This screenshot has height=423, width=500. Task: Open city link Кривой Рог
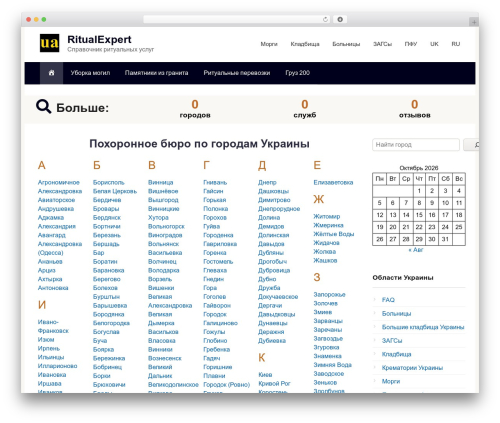(x=274, y=384)
